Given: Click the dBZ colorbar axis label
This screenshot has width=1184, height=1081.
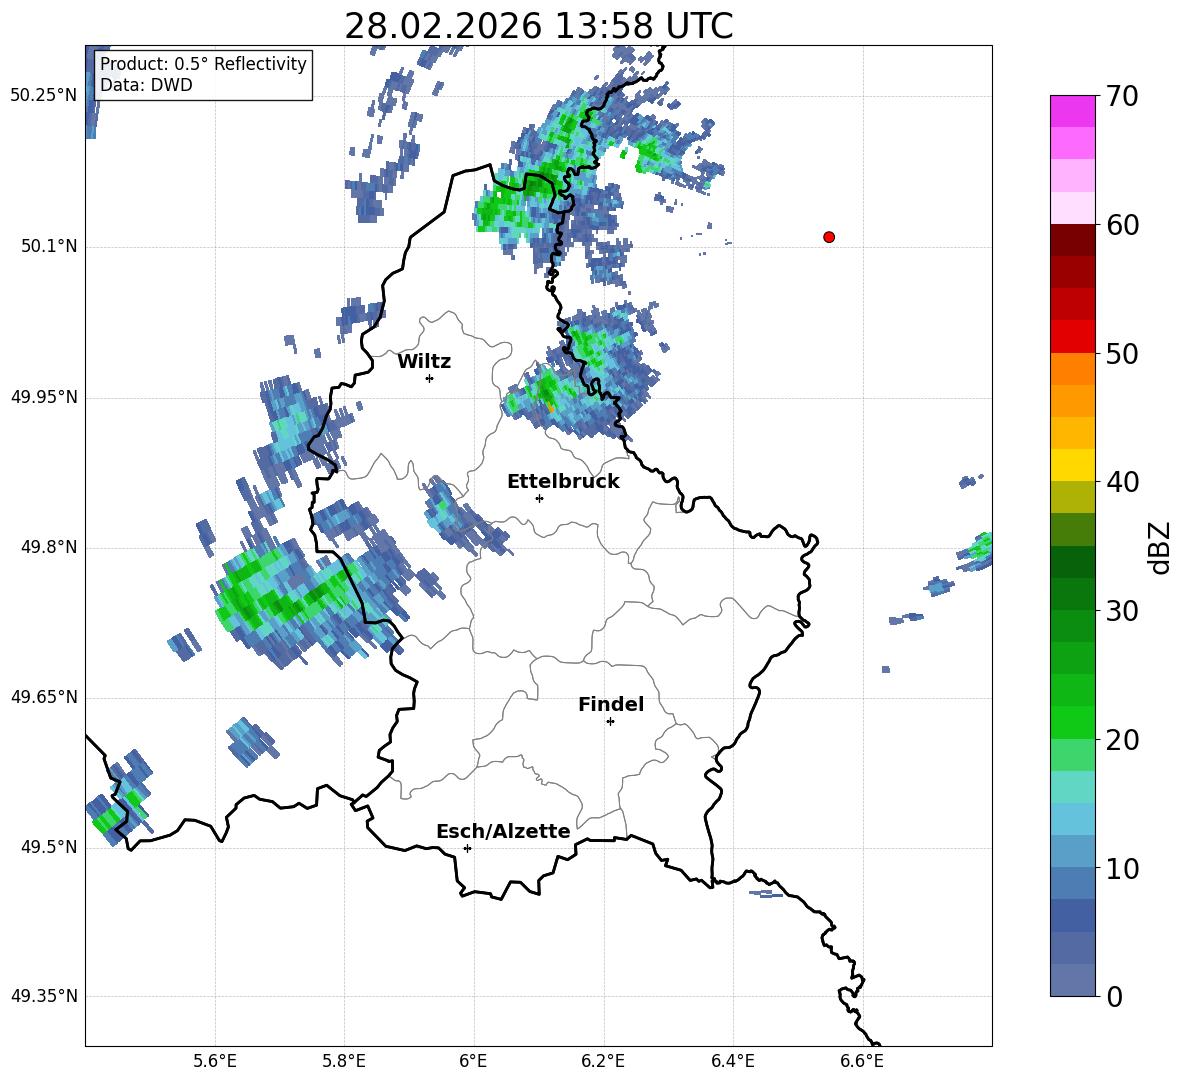Looking at the screenshot, I should click(1158, 547).
